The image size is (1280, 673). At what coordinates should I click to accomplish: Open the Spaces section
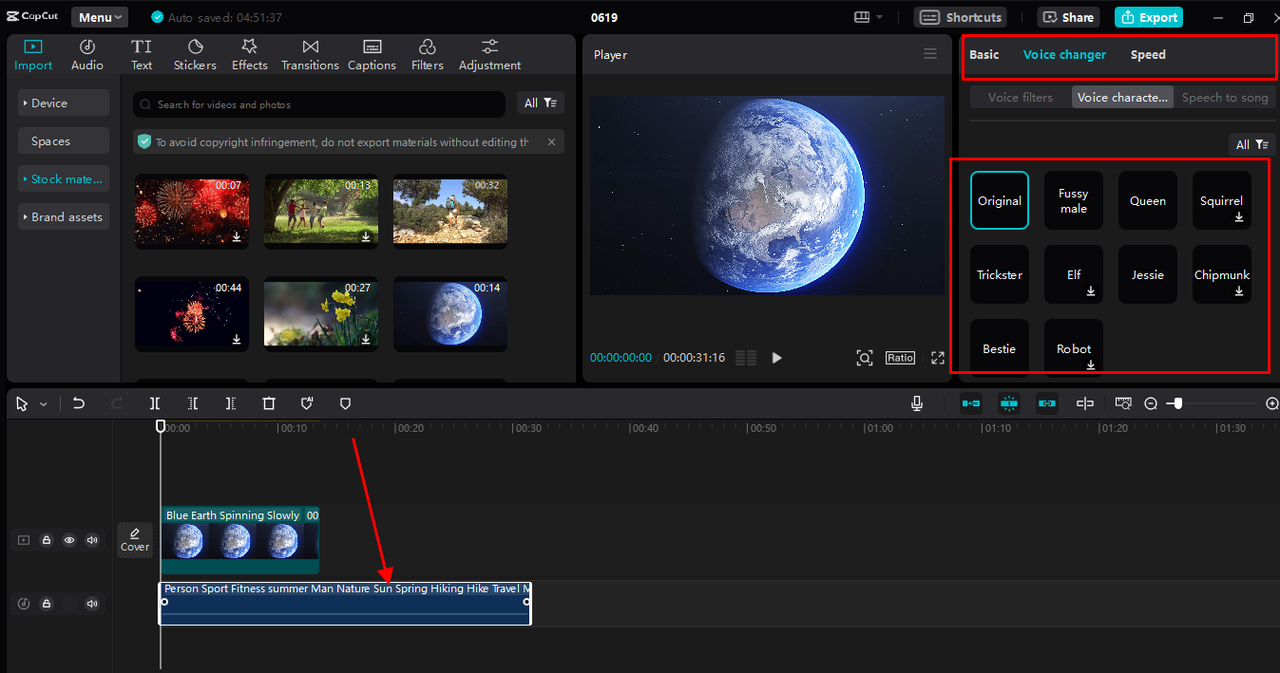pos(63,141)
